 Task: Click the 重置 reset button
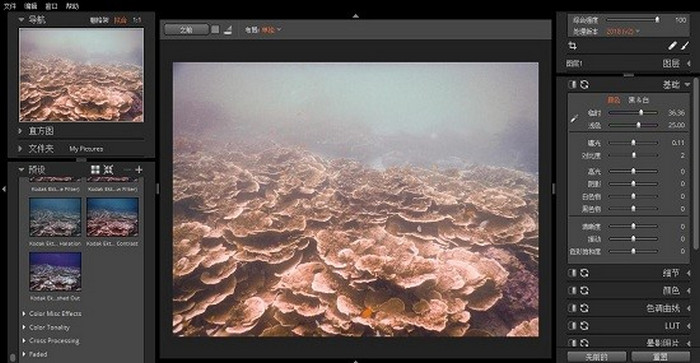tap(660, 356)
